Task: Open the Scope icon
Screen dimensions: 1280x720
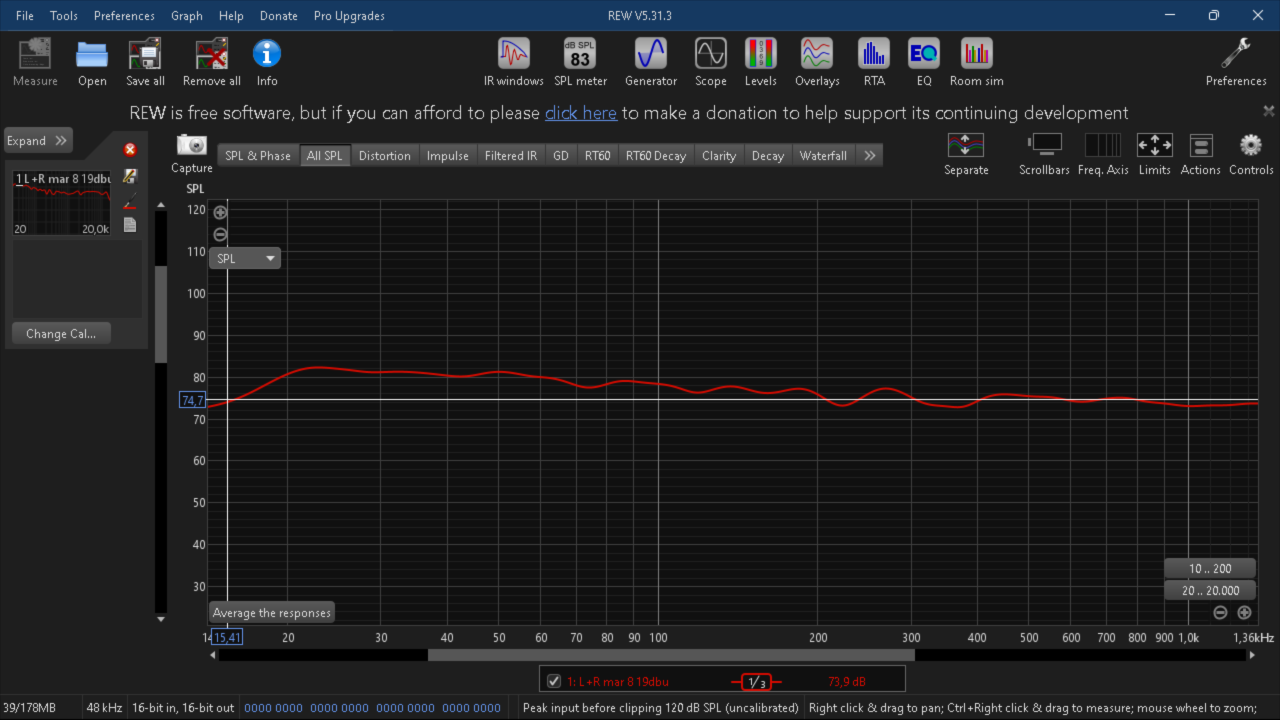Action: [711, 62]
